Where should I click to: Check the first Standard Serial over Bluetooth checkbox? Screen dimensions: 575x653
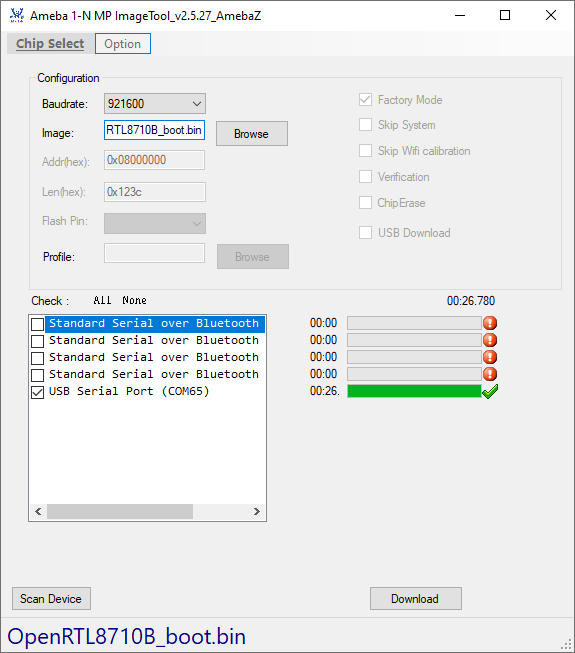click(37, 324)
